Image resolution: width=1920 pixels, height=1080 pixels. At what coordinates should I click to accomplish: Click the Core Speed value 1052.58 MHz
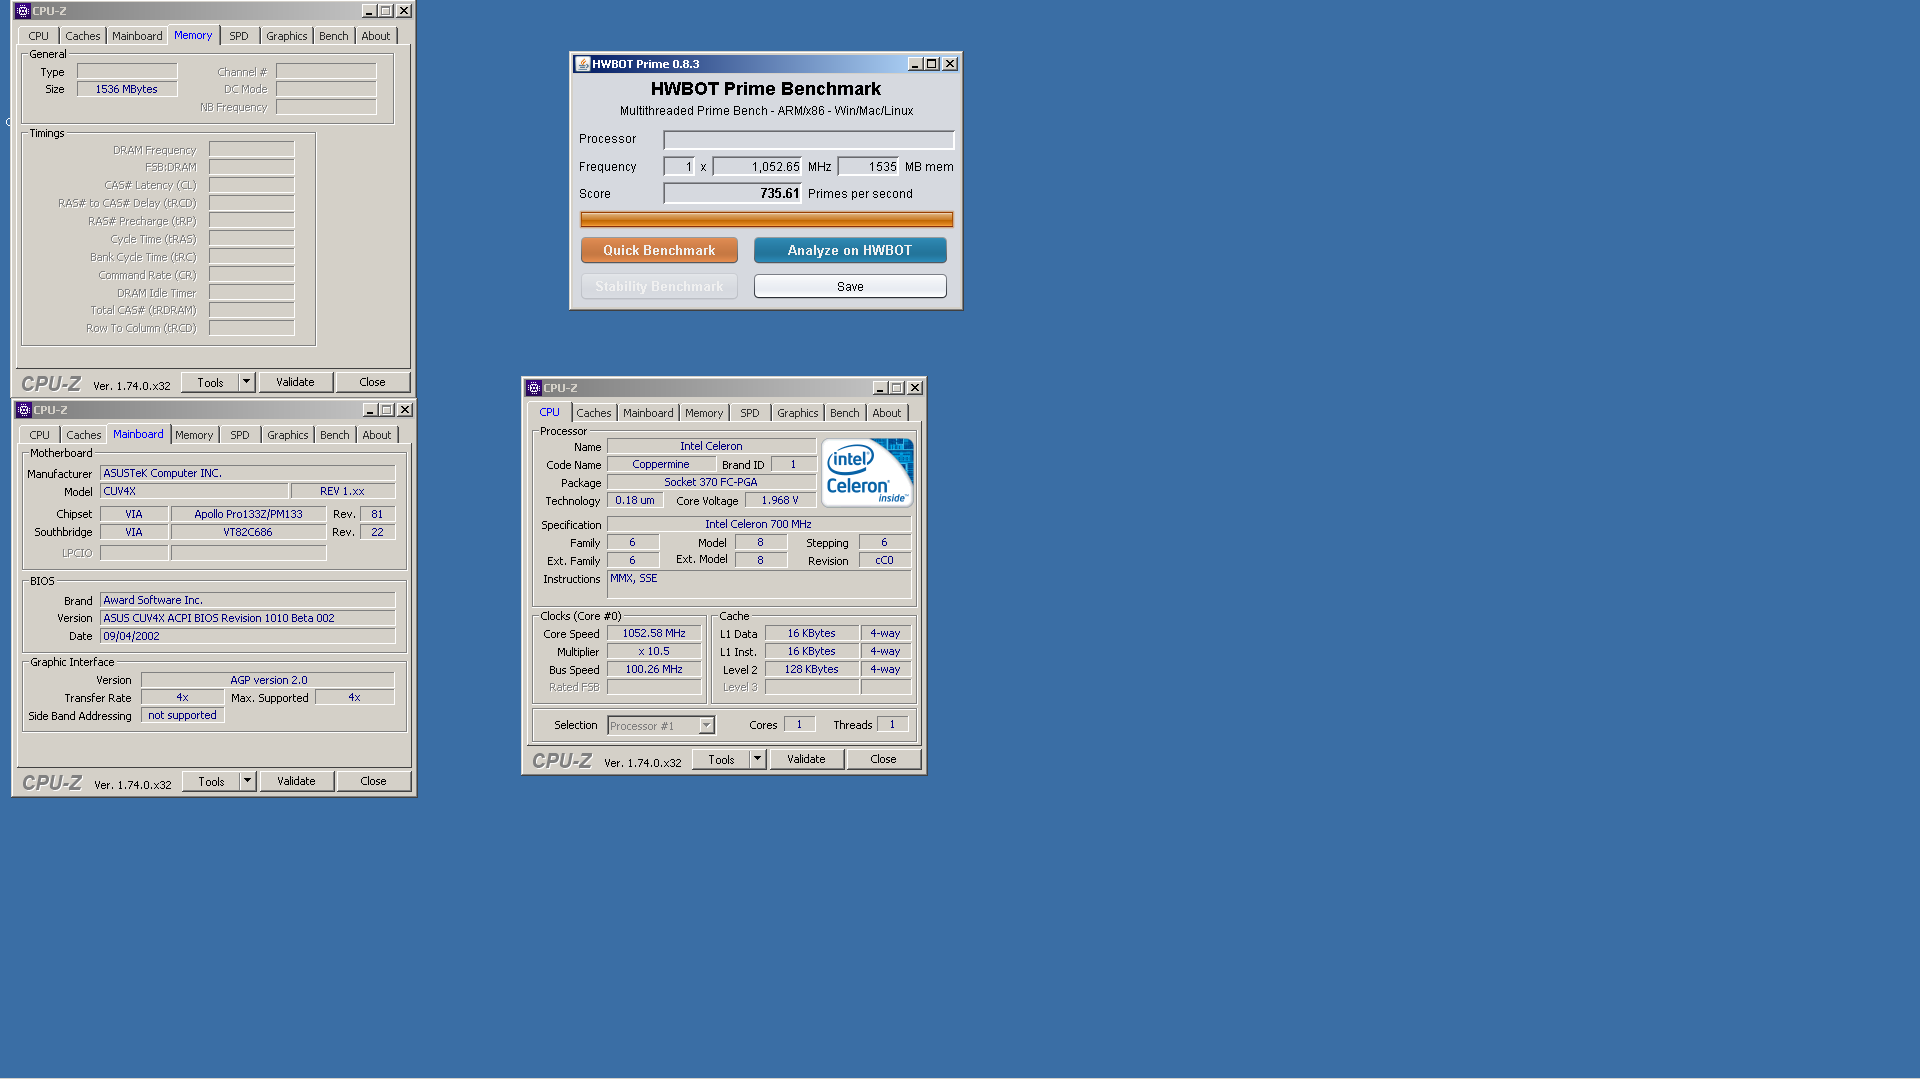coord(654,633)
